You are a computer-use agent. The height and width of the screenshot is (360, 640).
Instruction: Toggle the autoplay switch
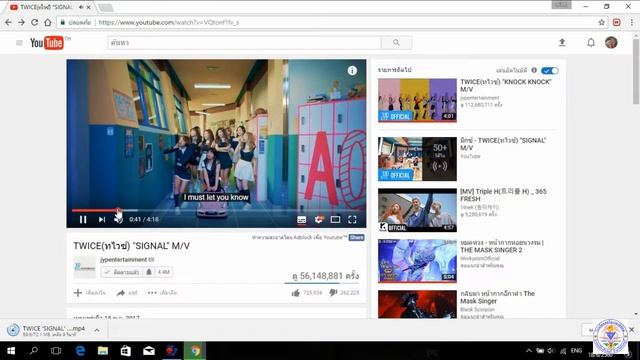coord(549,71)
